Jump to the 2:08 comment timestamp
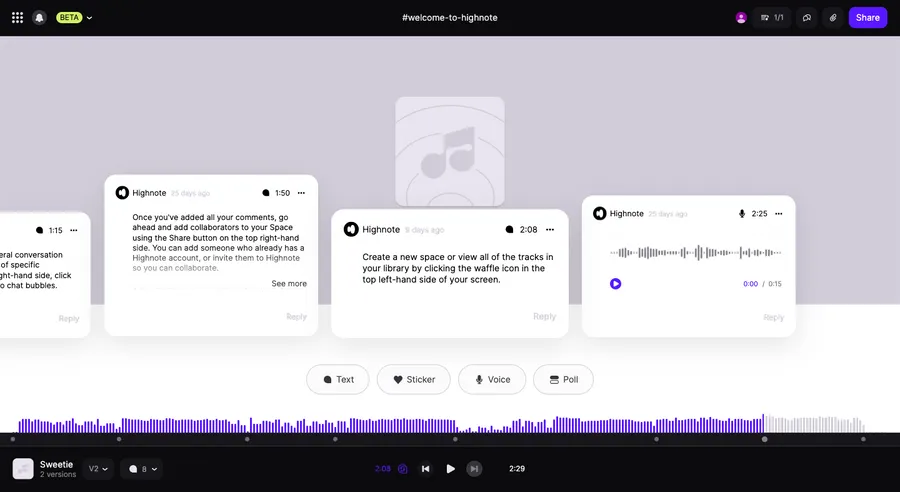Viewport: 900px width, 492px height. point(529,230)
